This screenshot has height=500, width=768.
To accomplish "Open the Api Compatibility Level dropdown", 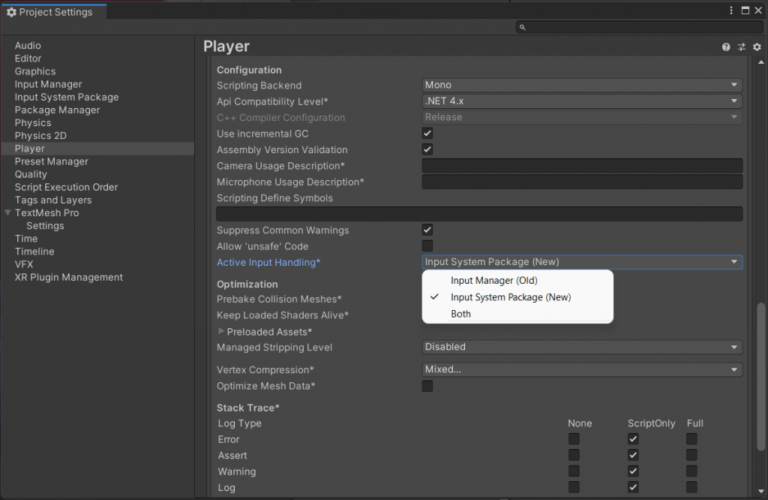I will click(x=582, y=101).
